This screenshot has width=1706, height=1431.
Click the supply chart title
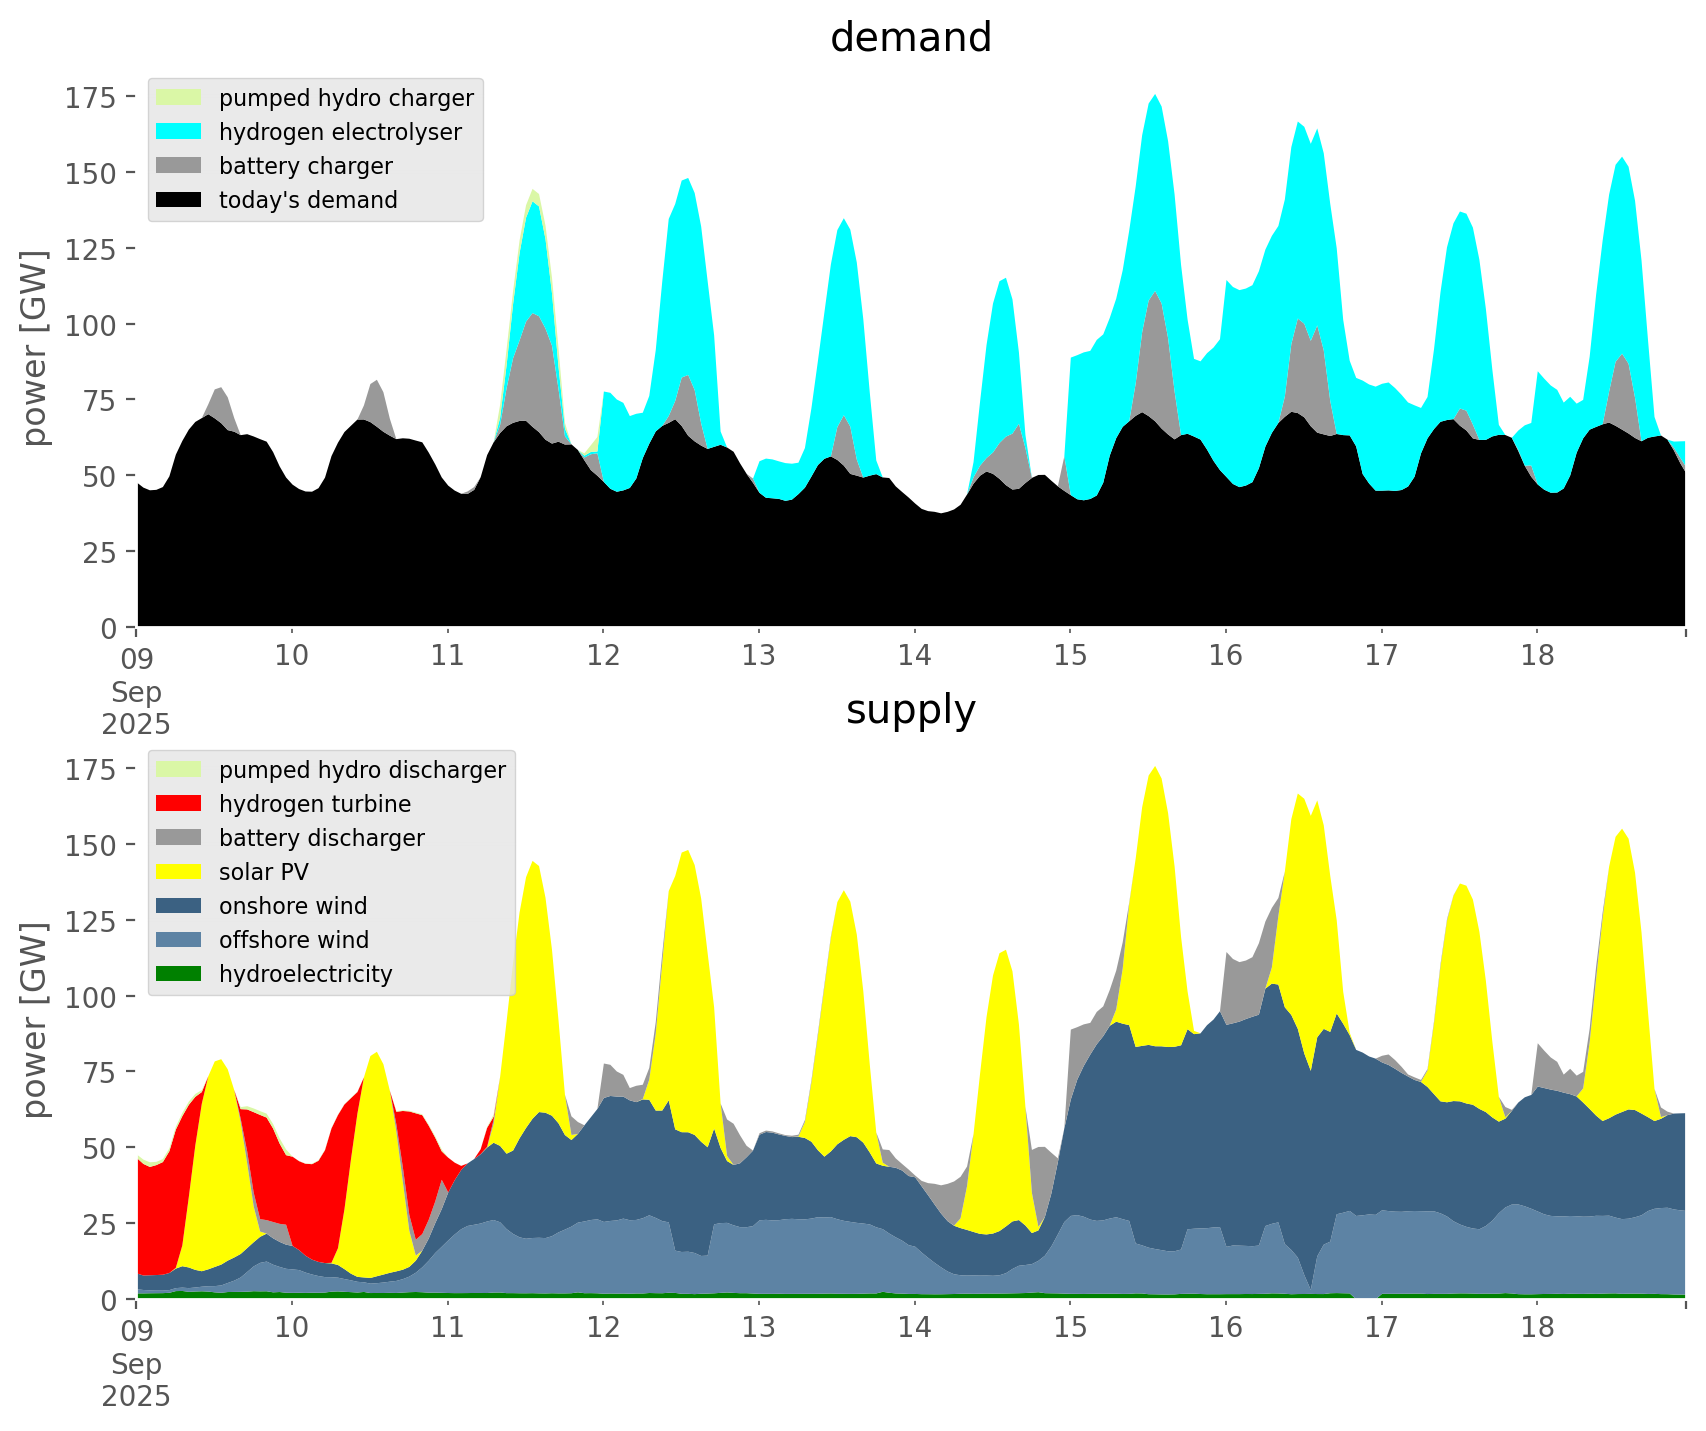click(910, 710)
